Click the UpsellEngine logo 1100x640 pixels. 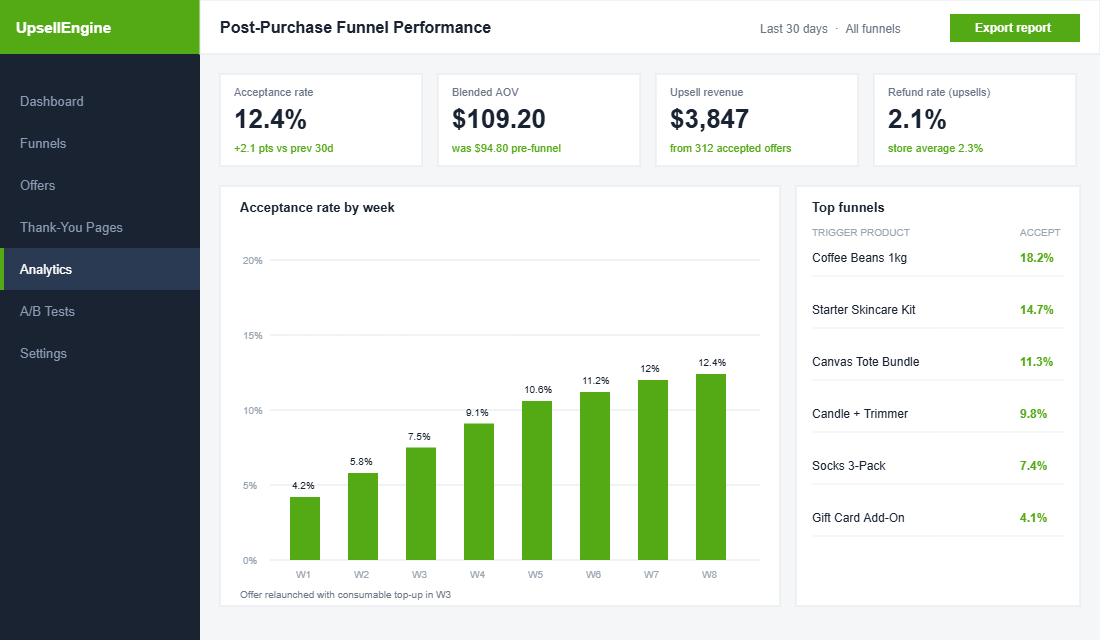(x=63, y=28)
